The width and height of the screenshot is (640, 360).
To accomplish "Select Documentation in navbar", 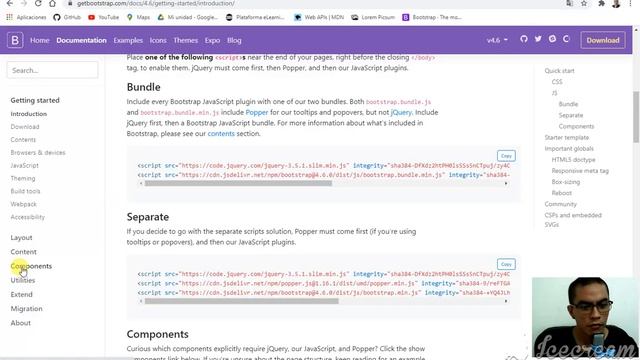I will [x=81, y=40].
